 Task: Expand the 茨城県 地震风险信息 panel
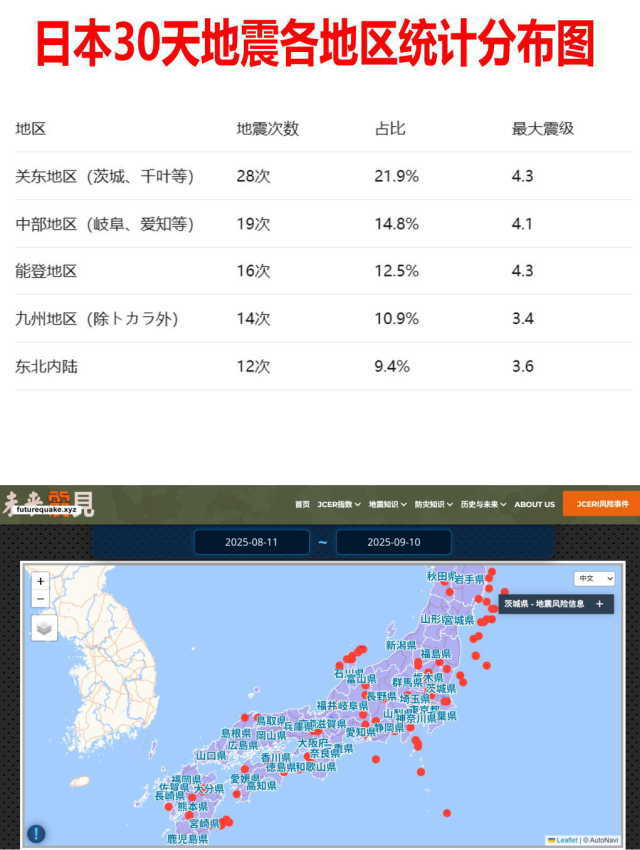[550, 604]
